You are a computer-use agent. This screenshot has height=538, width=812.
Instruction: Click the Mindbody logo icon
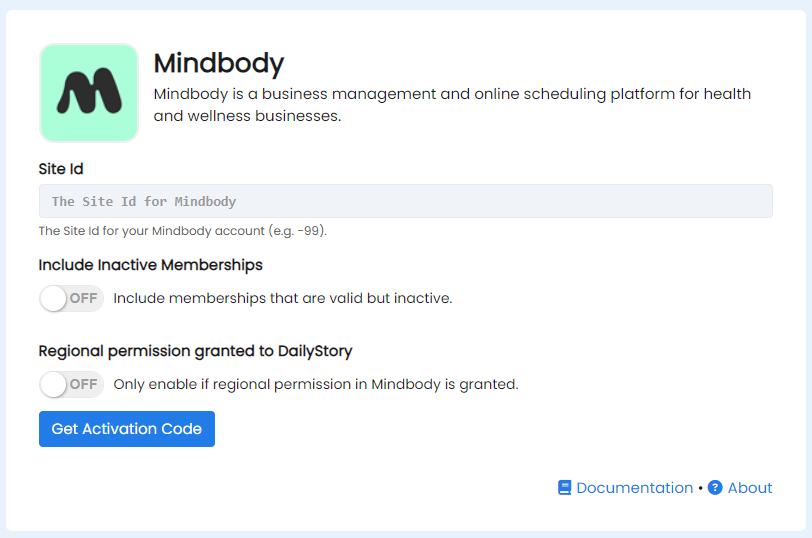pyautogui.click(x=89, y=93)
